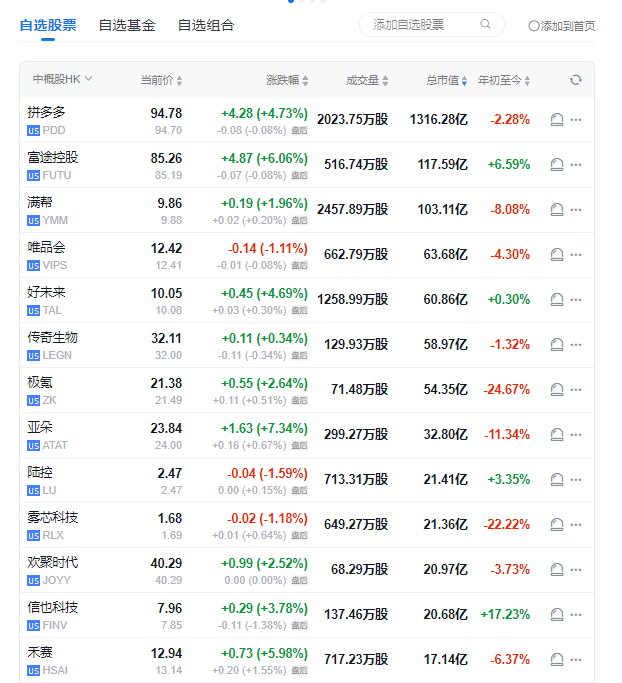Open the 唯品会 stock page
The image size is (622, 683).
46,247
